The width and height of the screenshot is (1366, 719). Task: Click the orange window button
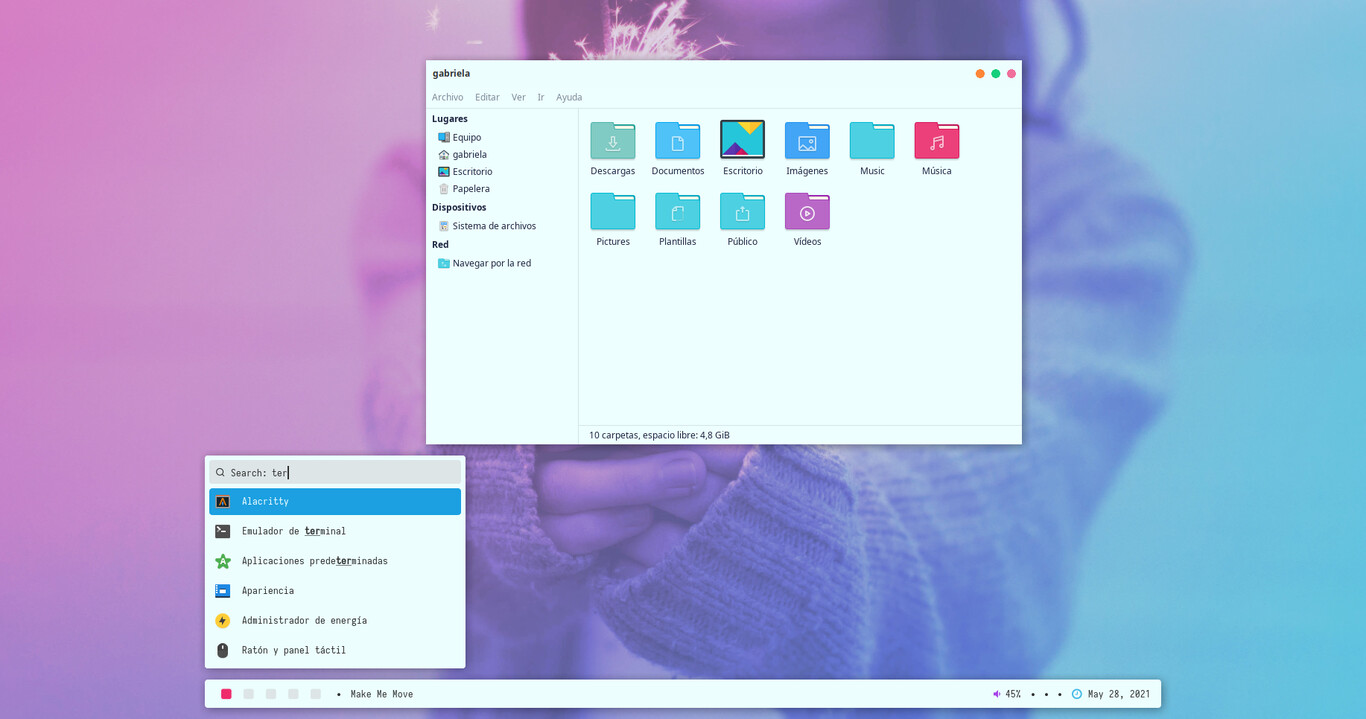pos(980,74)
